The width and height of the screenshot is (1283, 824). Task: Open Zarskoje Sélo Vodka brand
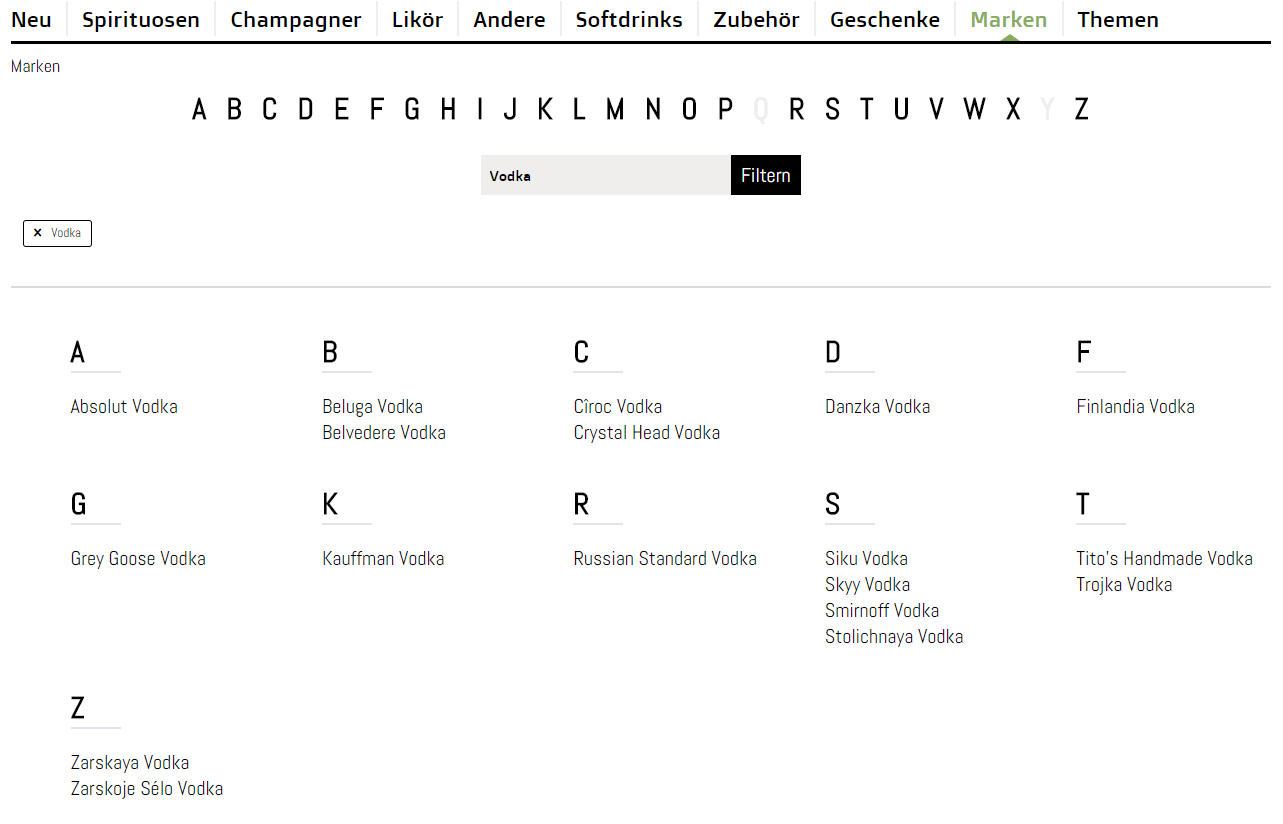coord(147,788)
